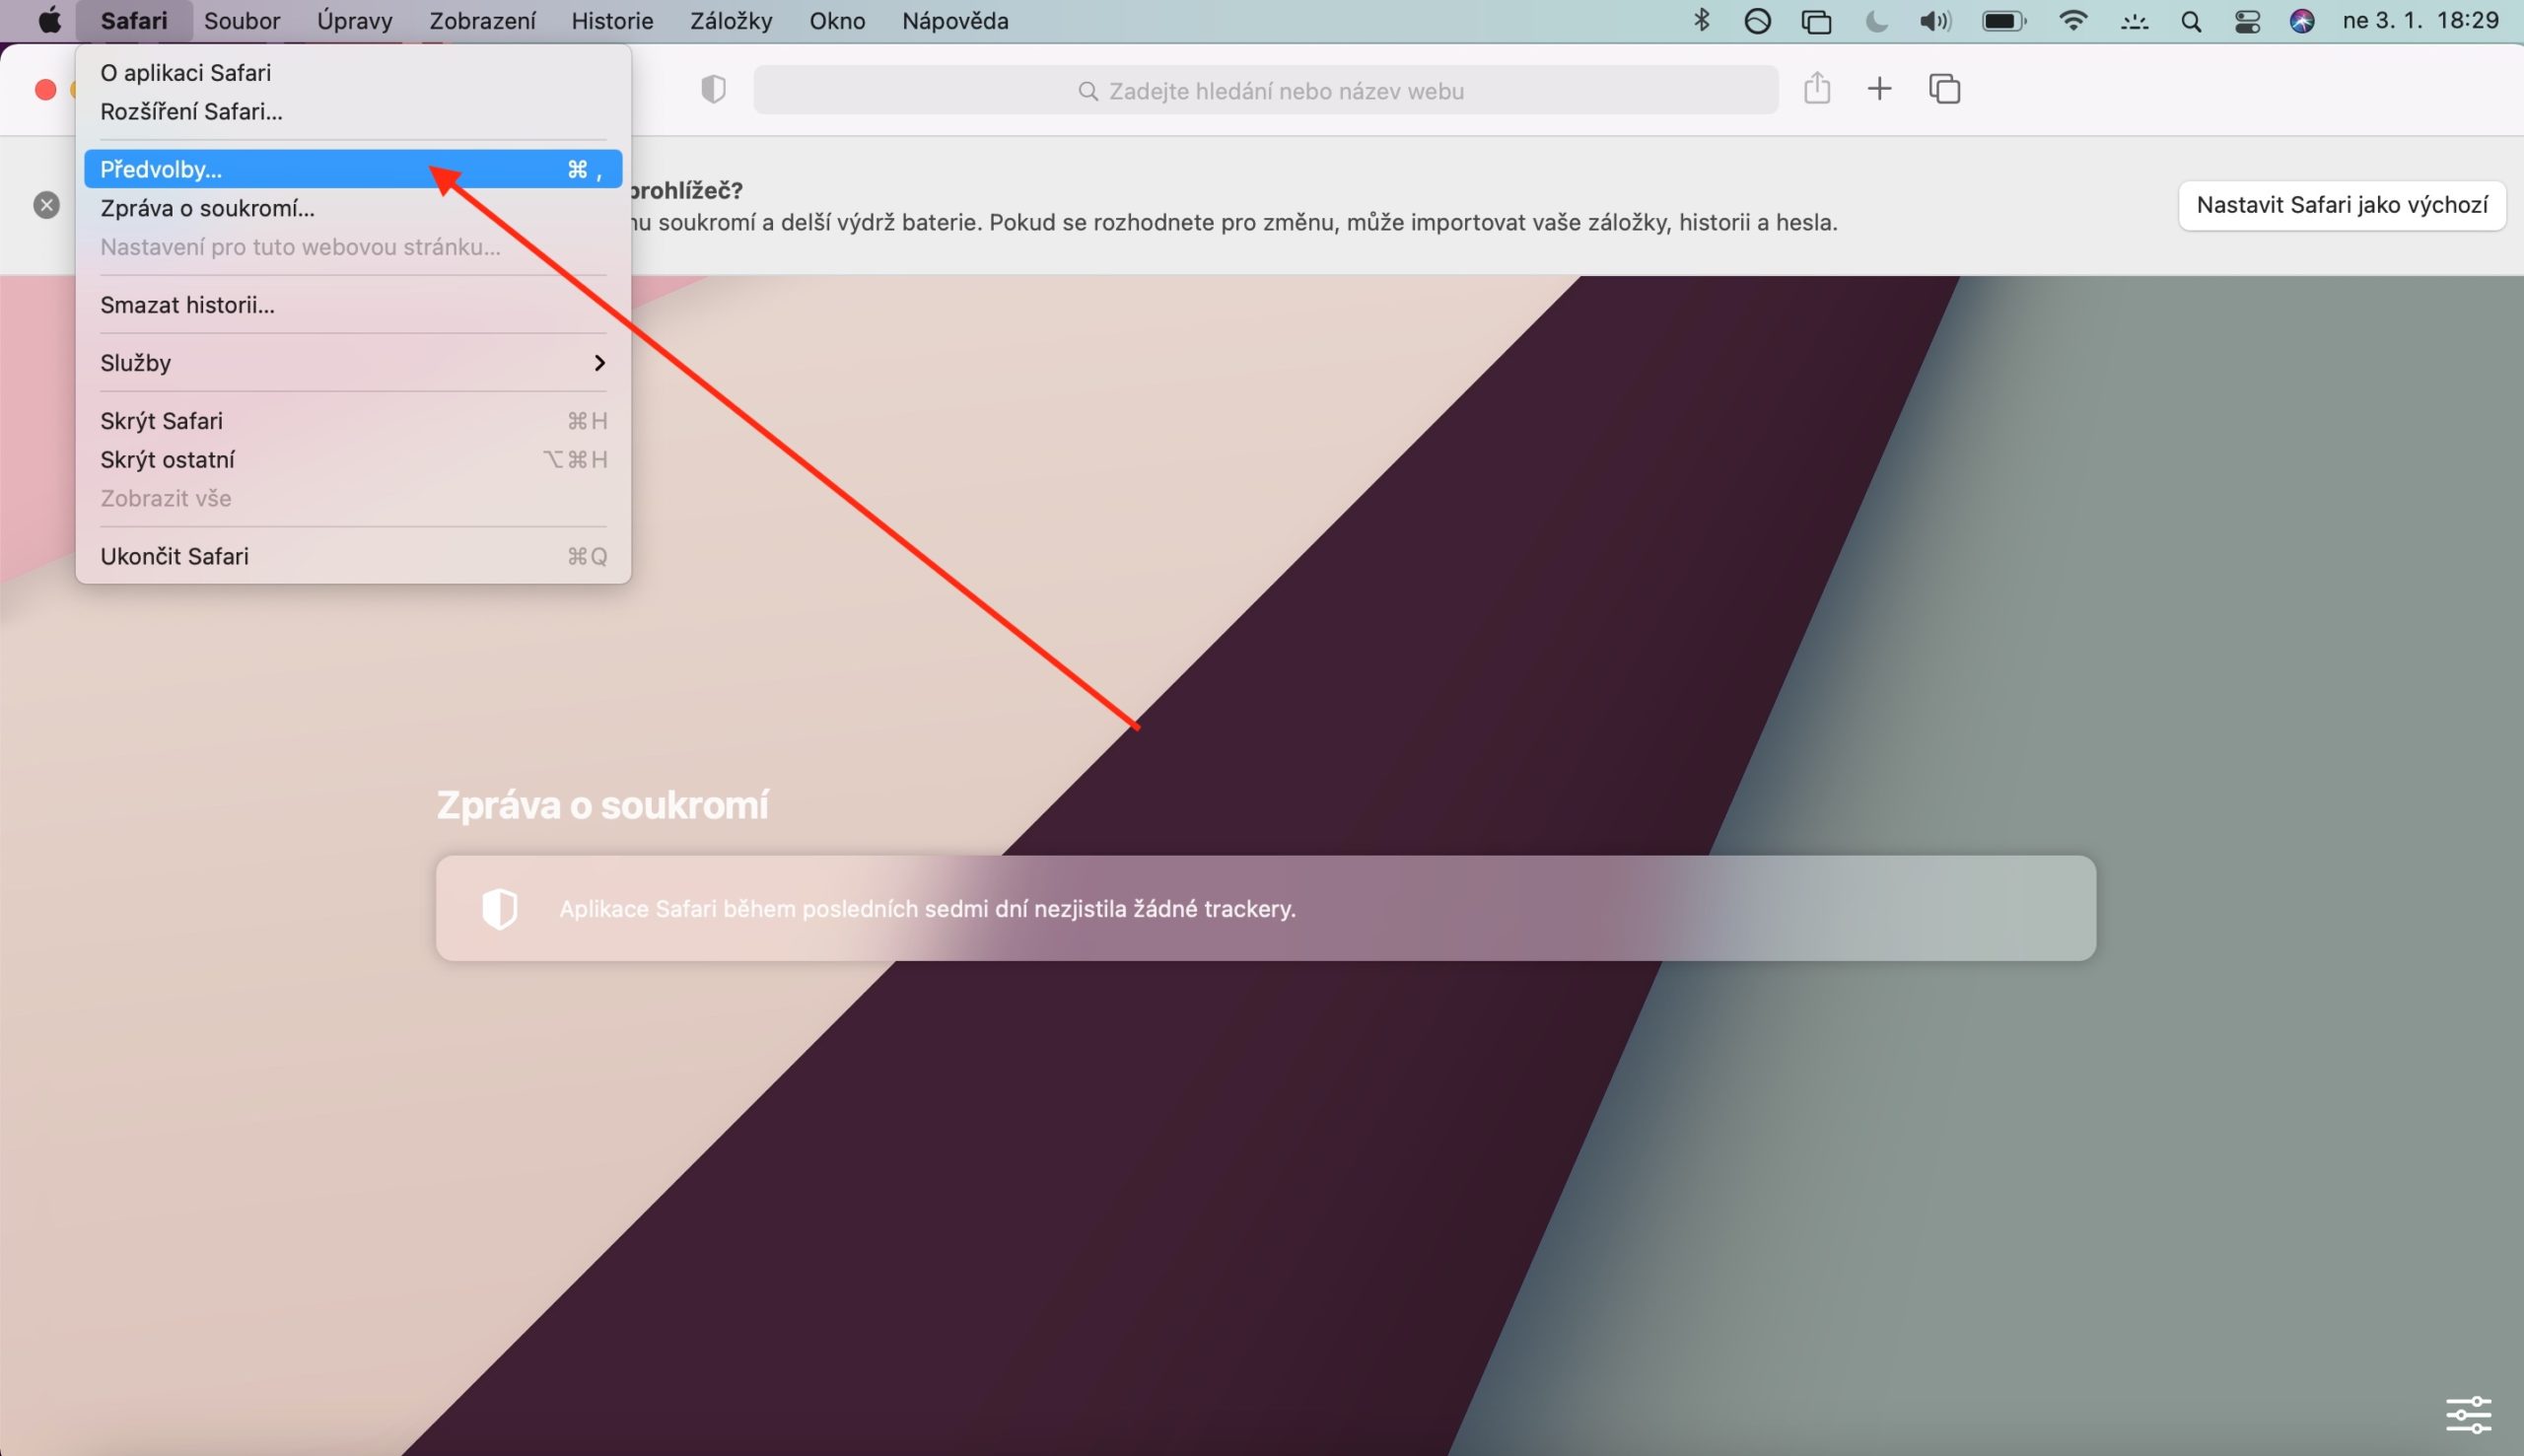The width and height of the screenshot is (2524, 1456).
Task: Open the privacy report tracker card
Action: click(x=1266, y=908)
